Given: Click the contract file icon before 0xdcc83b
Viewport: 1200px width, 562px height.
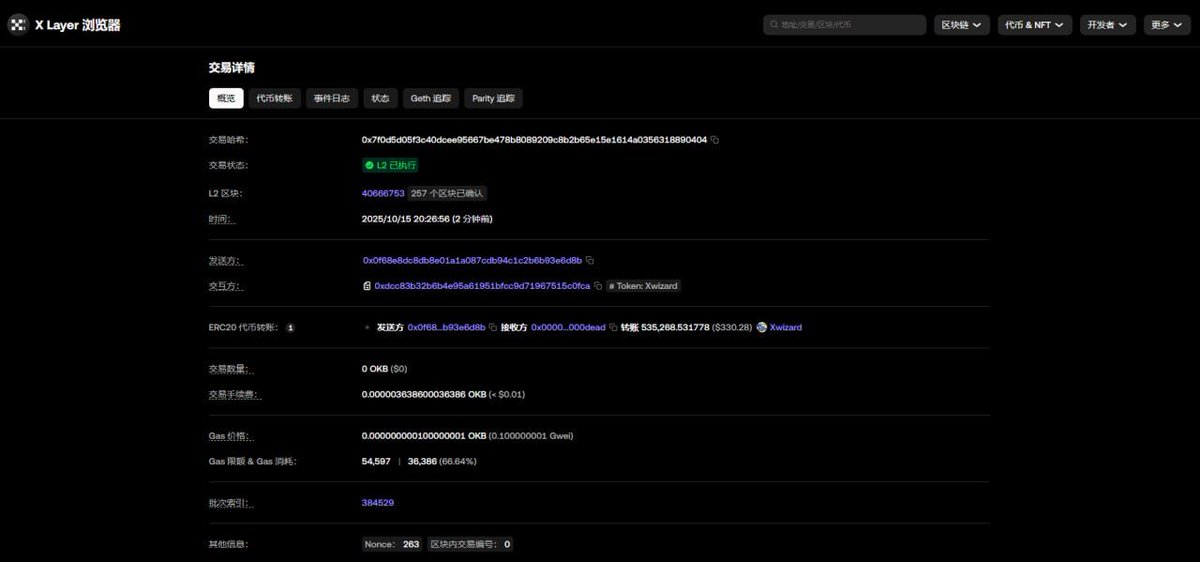Looking at the screenshot, I should point(367,286).
